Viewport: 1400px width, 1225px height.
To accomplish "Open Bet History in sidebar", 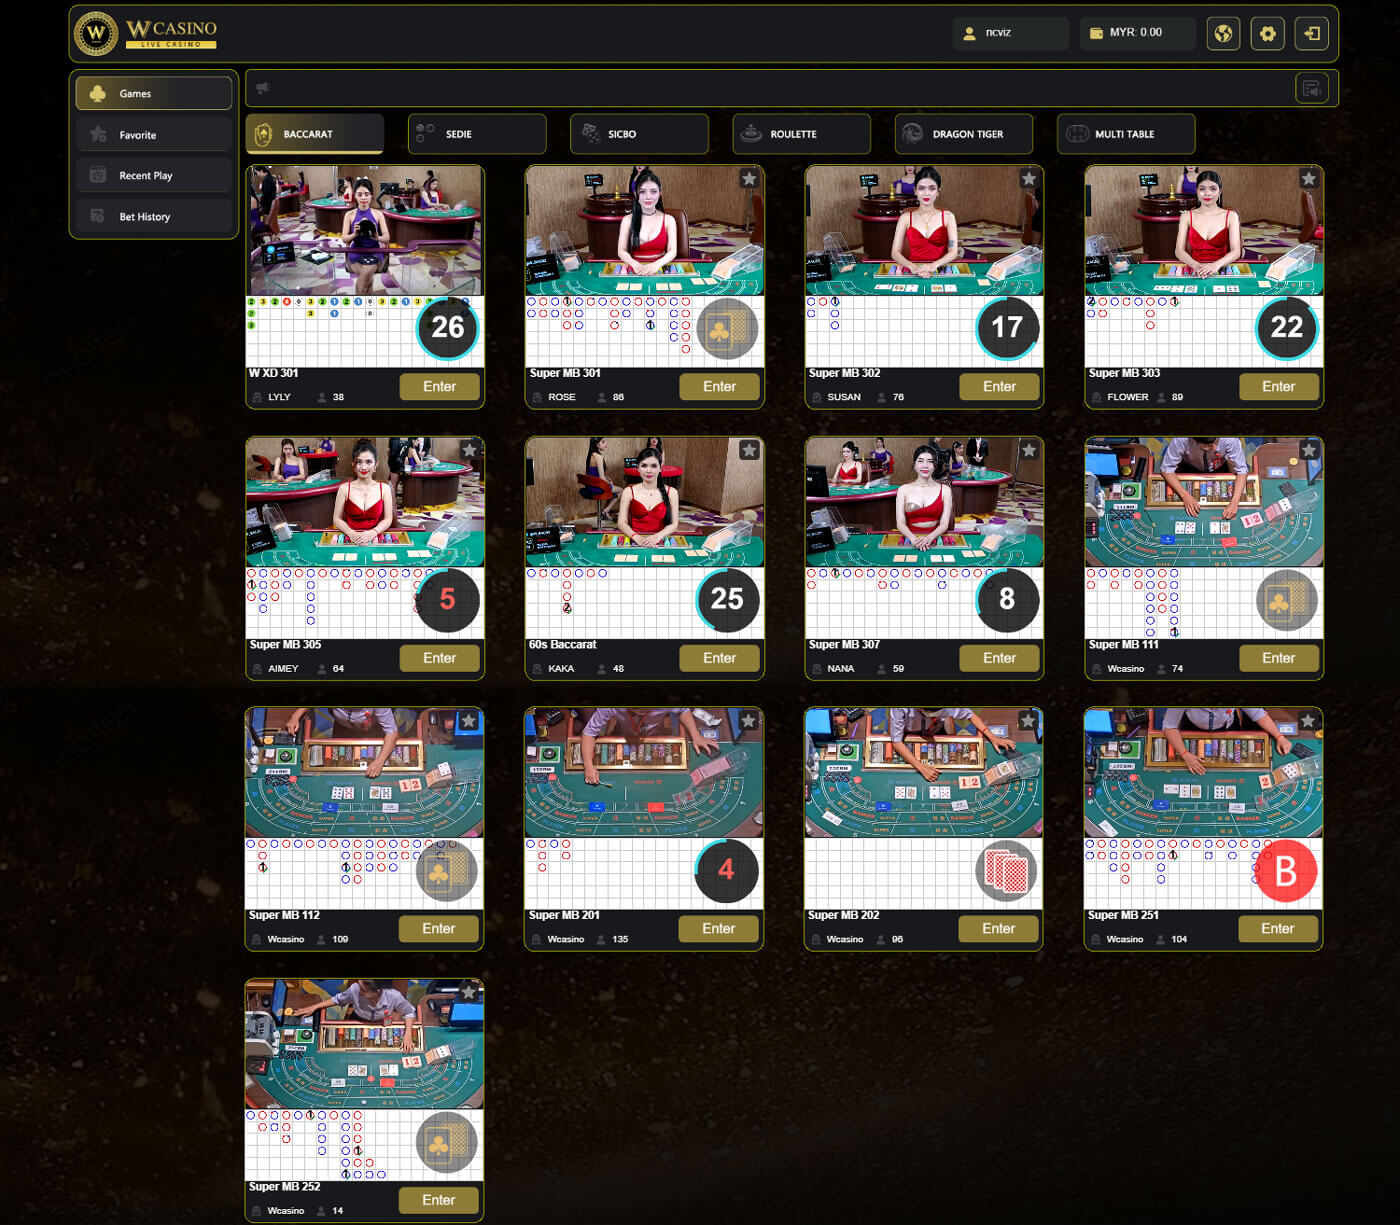I will 153,217.
